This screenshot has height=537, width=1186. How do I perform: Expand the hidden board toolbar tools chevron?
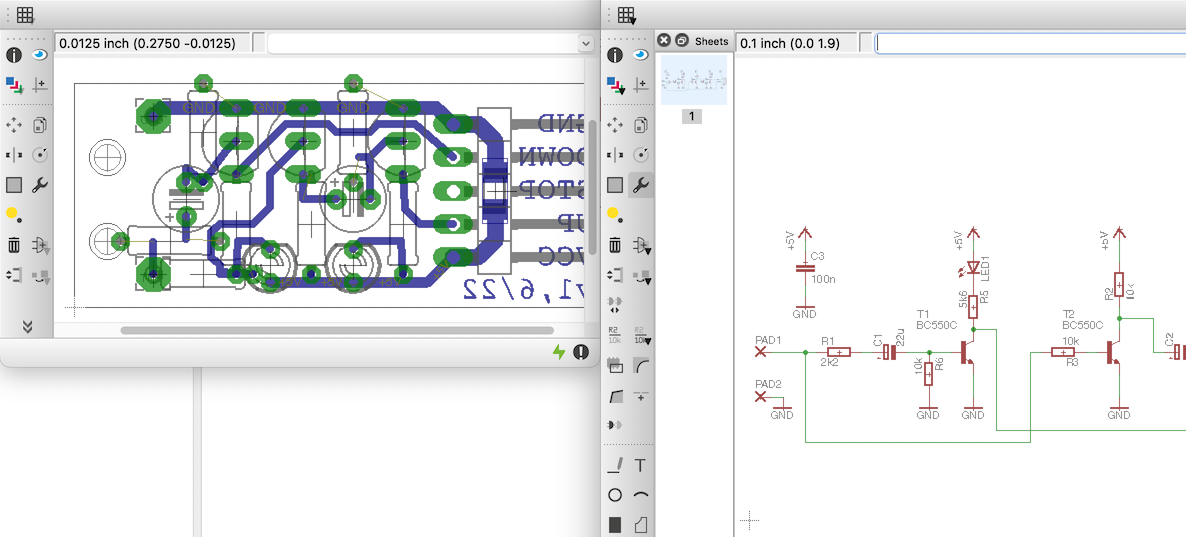(x=27, y=326)
